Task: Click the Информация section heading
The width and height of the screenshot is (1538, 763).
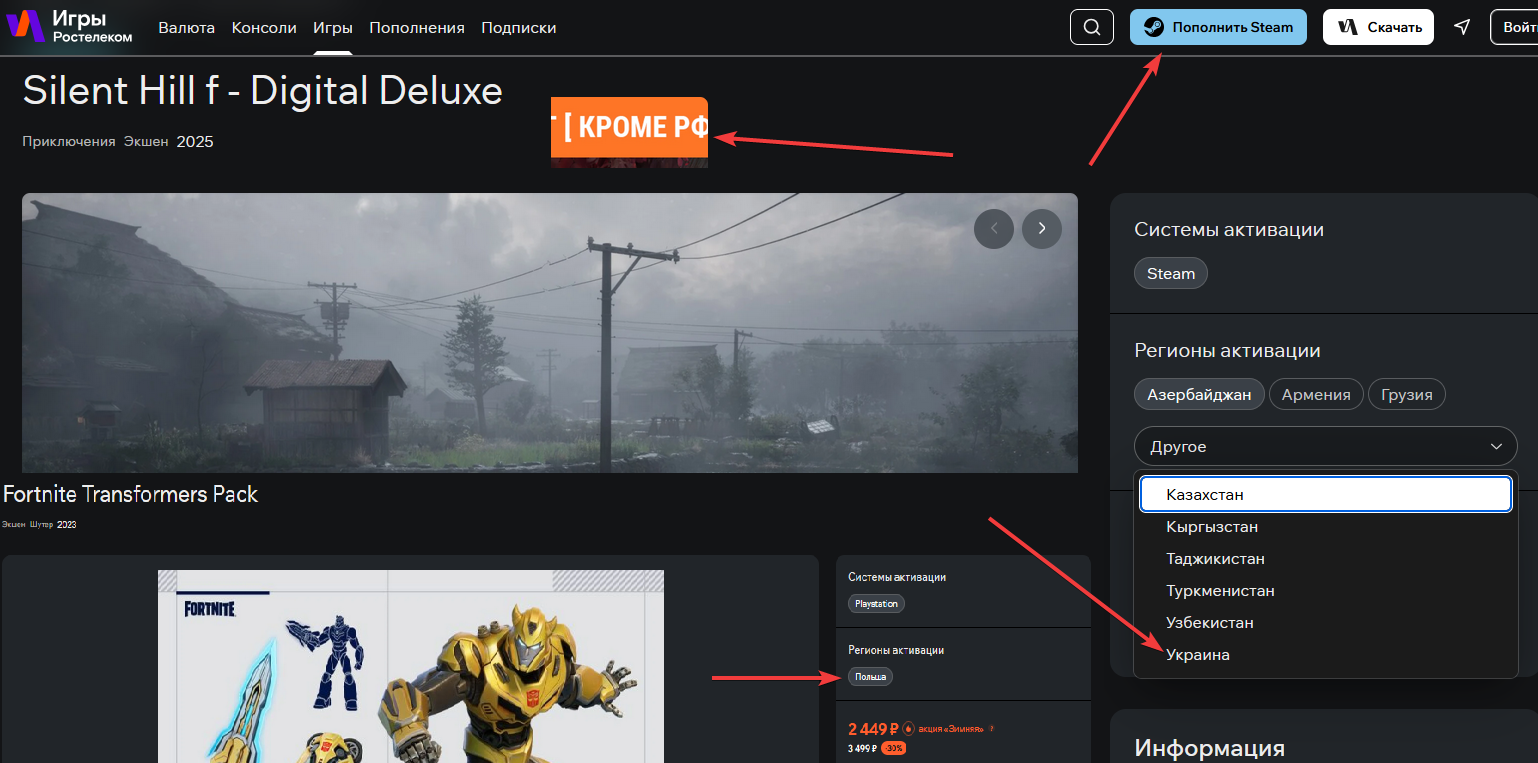Action: (1209, 748)
